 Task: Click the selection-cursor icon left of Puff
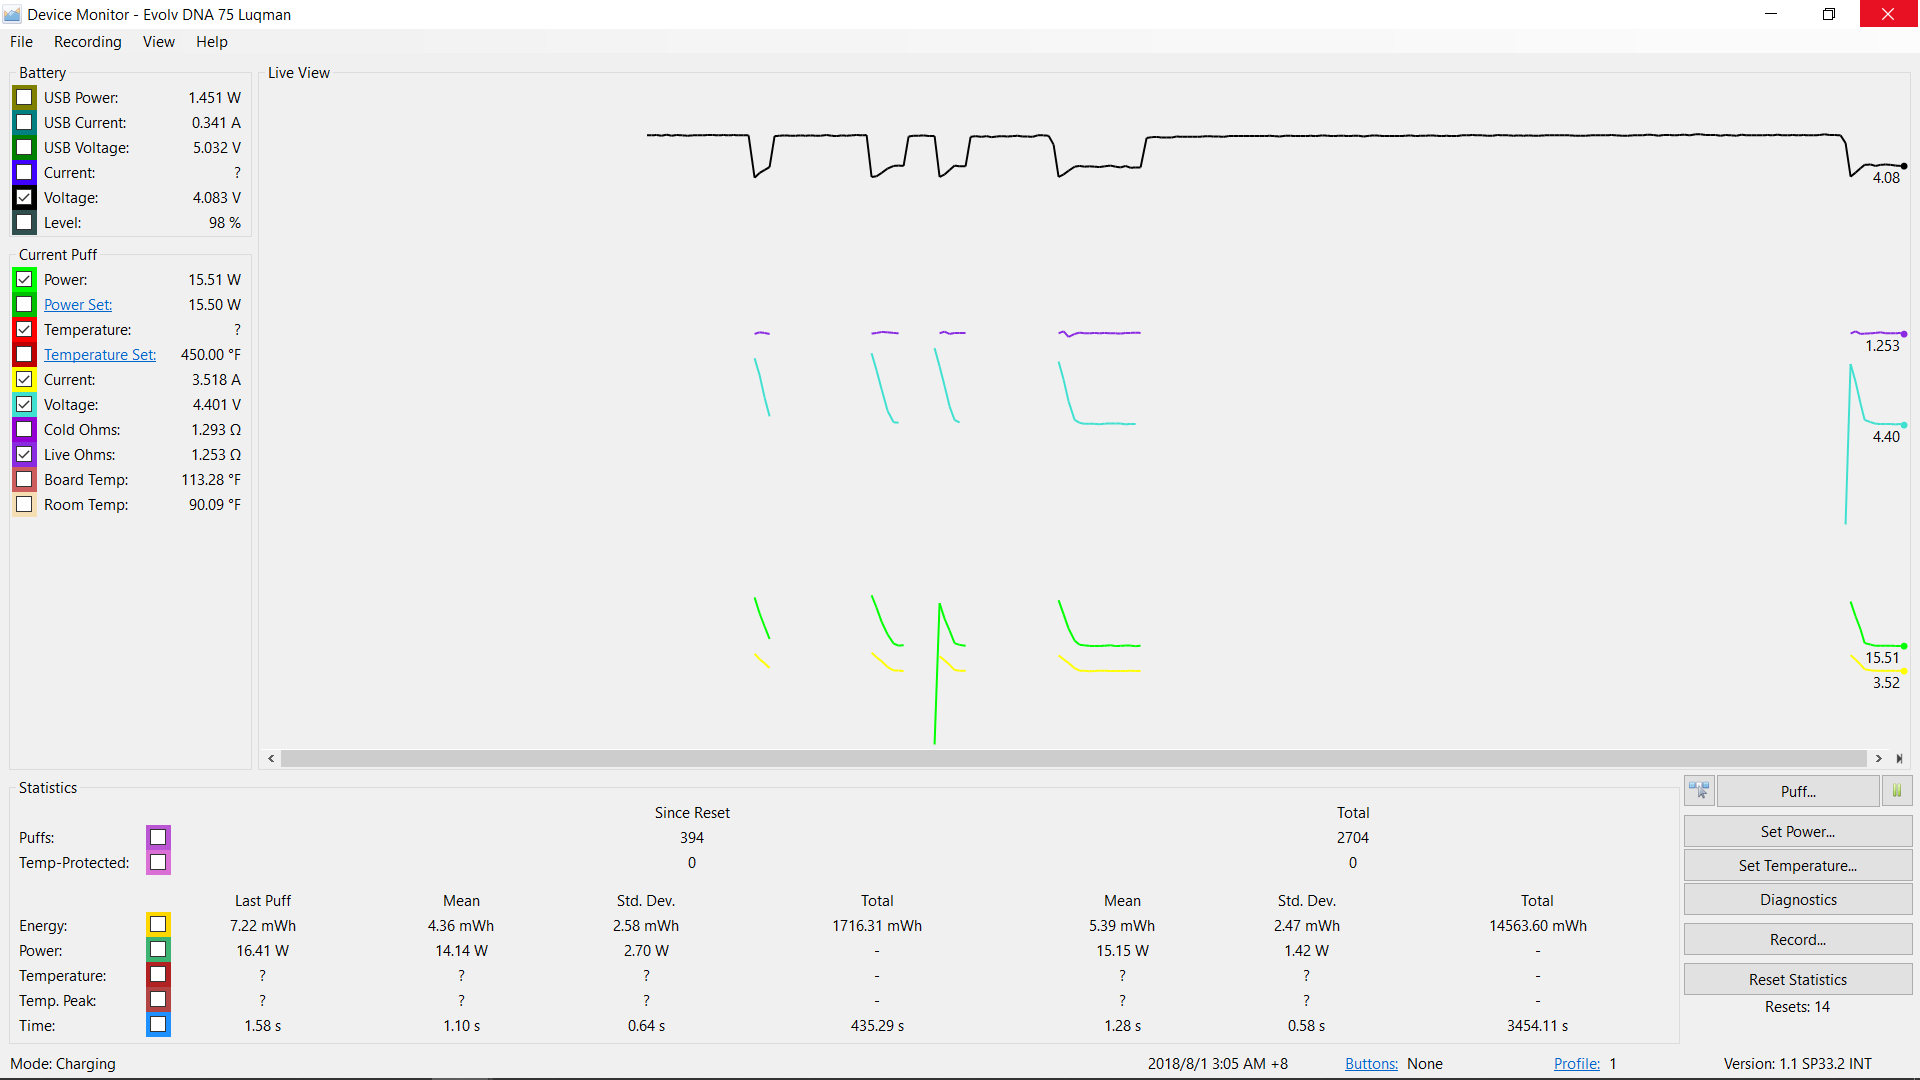point(1699,791)
